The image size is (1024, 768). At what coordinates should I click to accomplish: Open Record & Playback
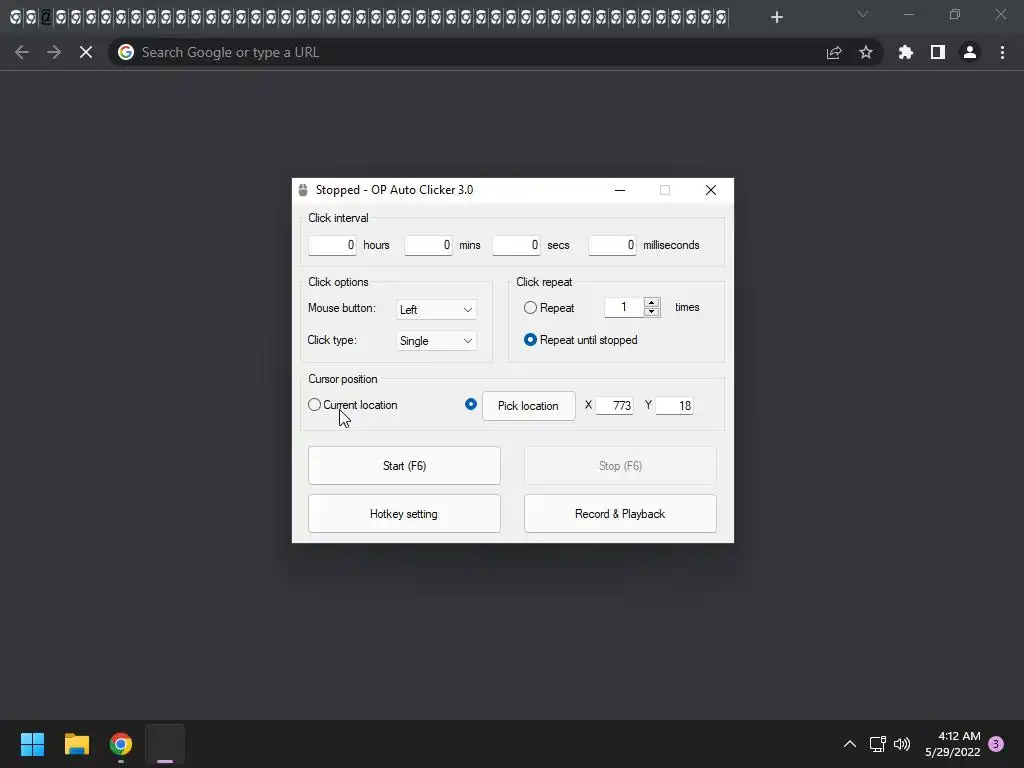pos(620,513)
